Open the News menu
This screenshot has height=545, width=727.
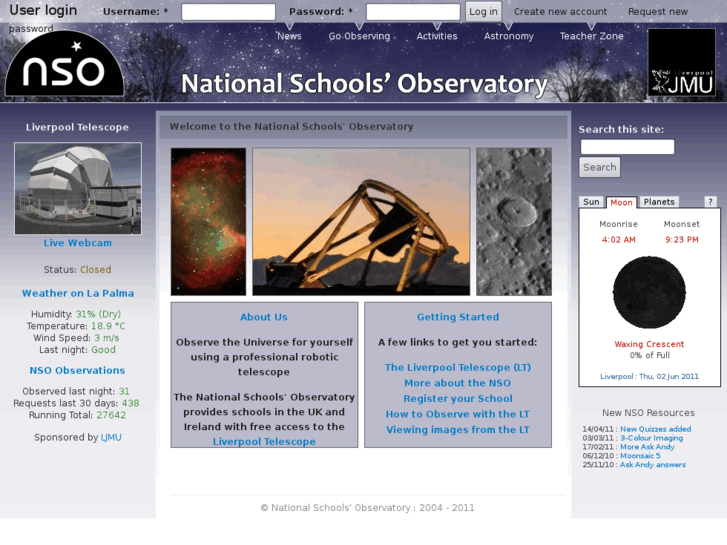tap(289, 36)
